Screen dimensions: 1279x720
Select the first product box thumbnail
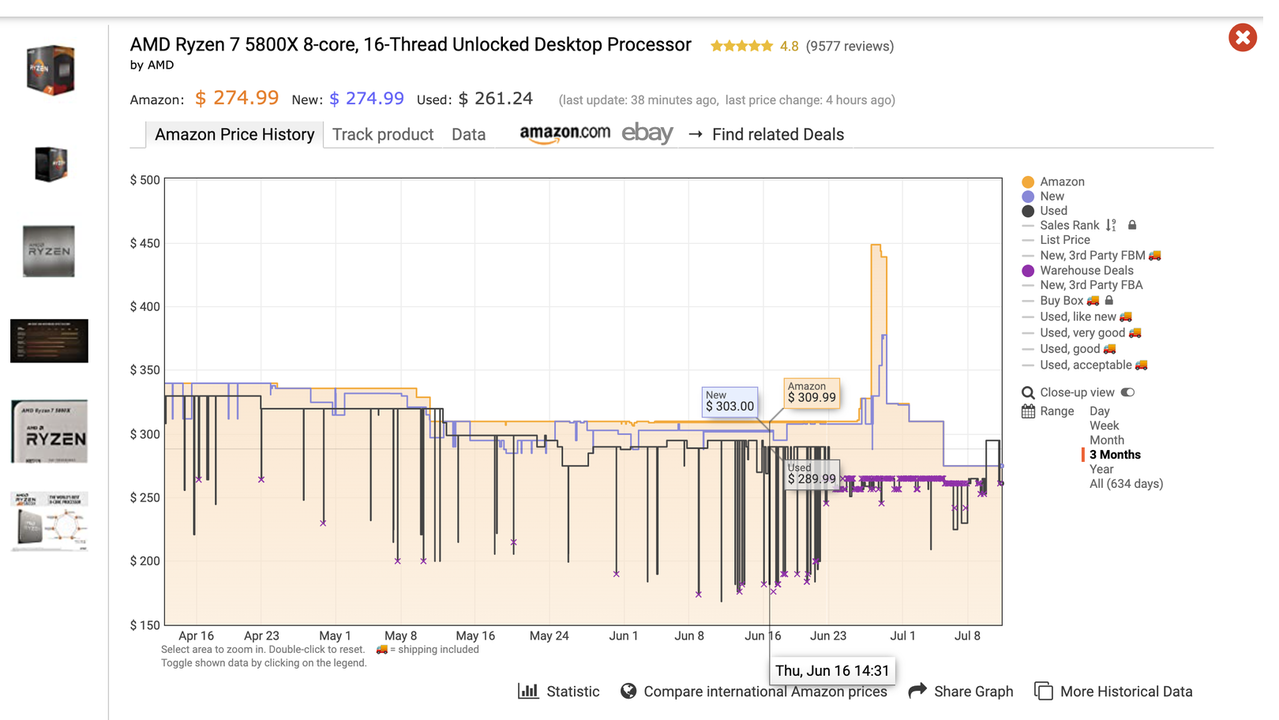click(50, 70)
